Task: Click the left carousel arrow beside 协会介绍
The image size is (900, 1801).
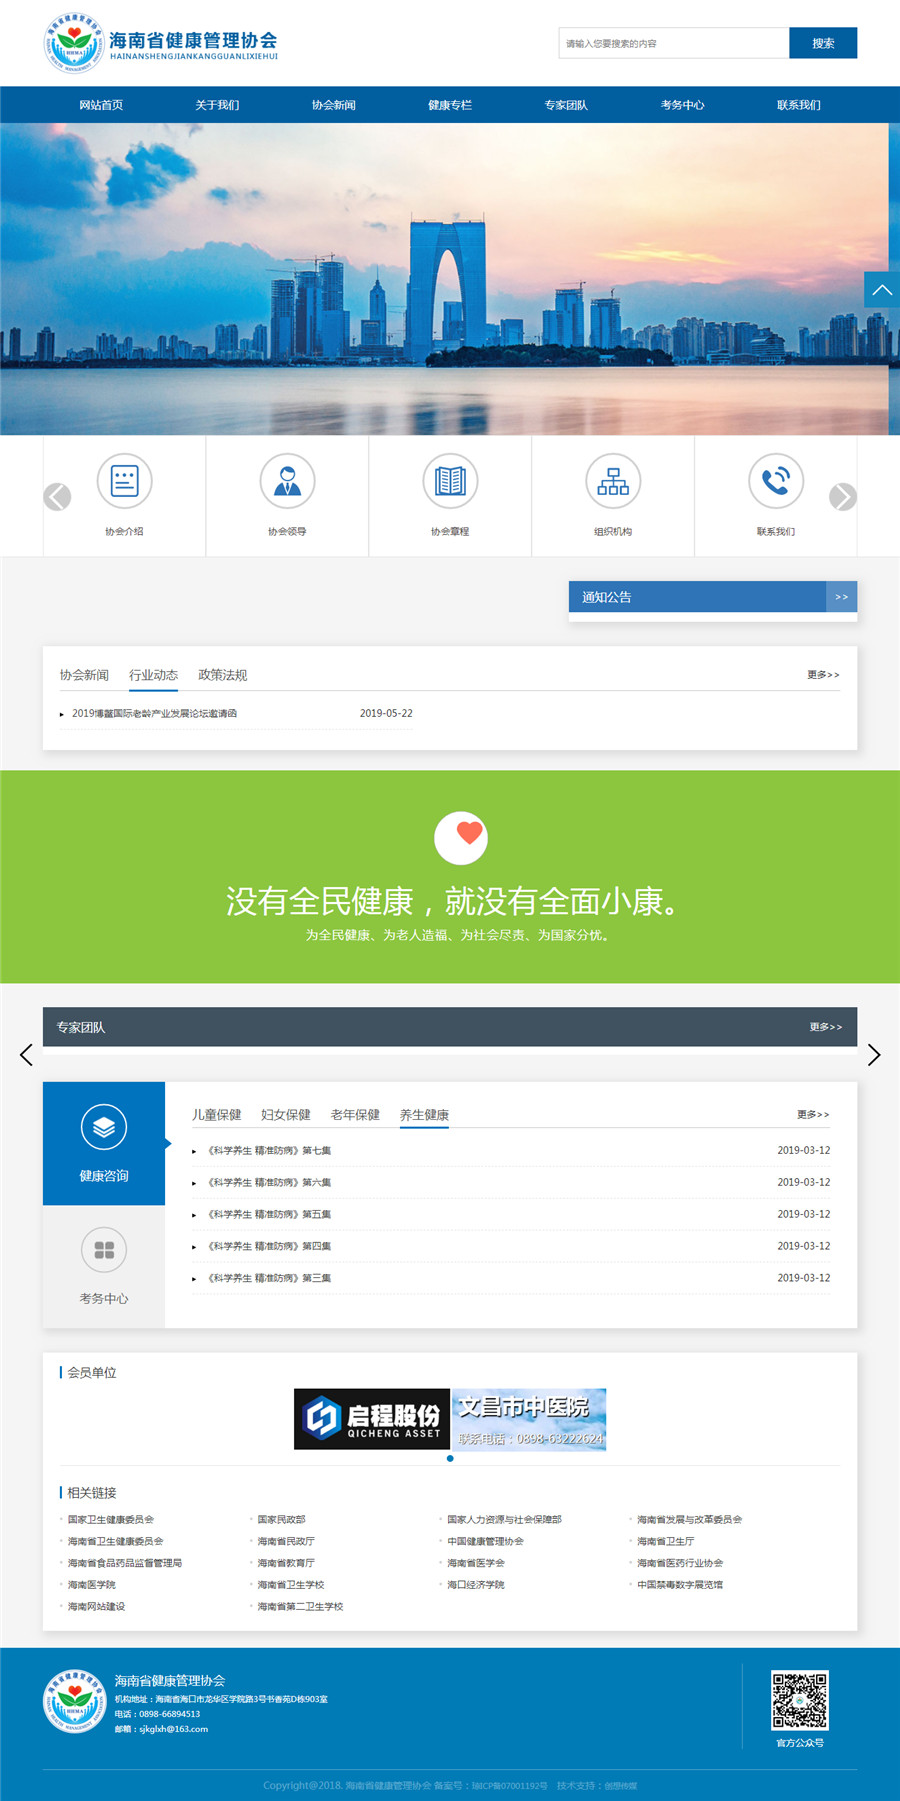Action: [x=57, y=497]
